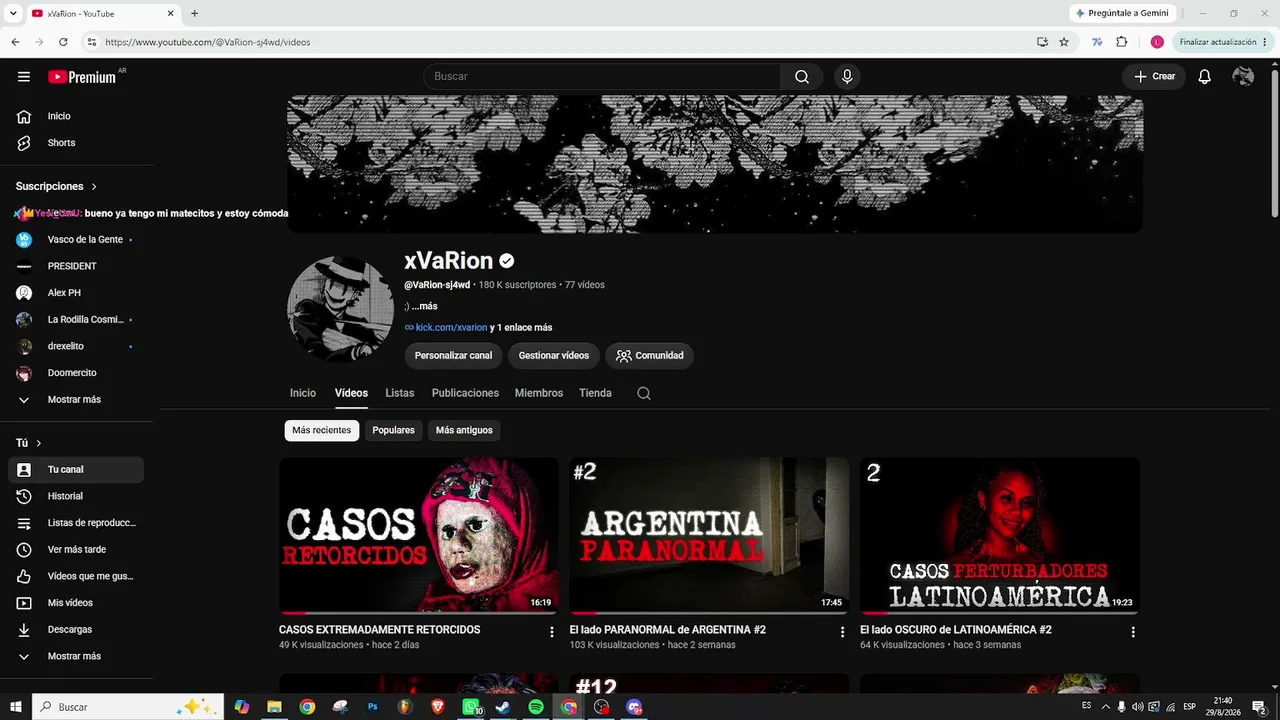Show hidden system tray icons
Image resolution: width=1280 pixels, height=720 pixels.
click(1105, 707)
